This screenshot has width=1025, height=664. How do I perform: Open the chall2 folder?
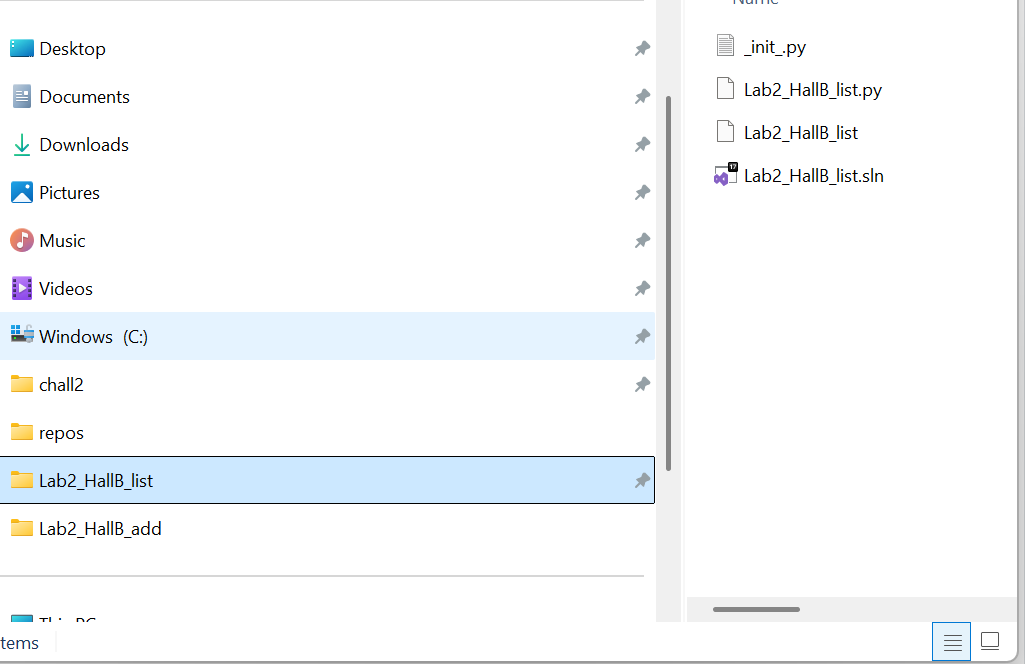[60, 384]
